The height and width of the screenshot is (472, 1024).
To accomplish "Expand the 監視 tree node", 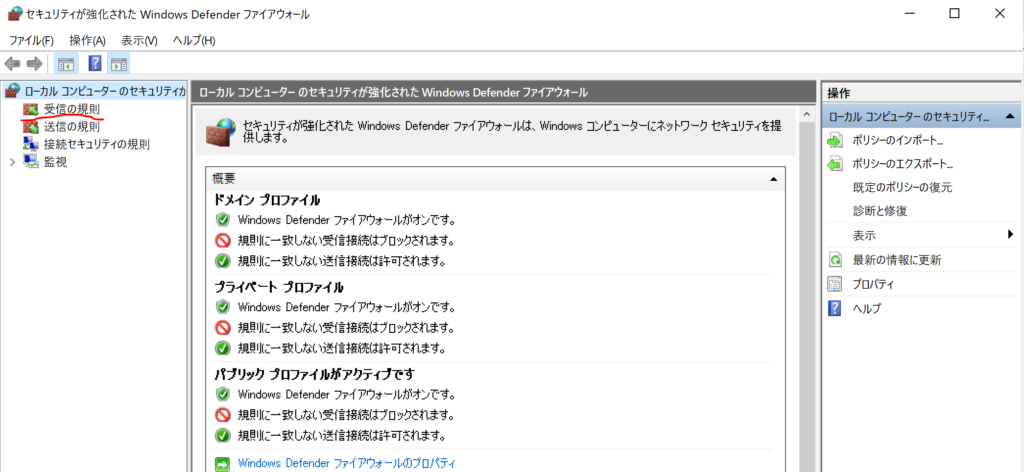I will (12, 162).
